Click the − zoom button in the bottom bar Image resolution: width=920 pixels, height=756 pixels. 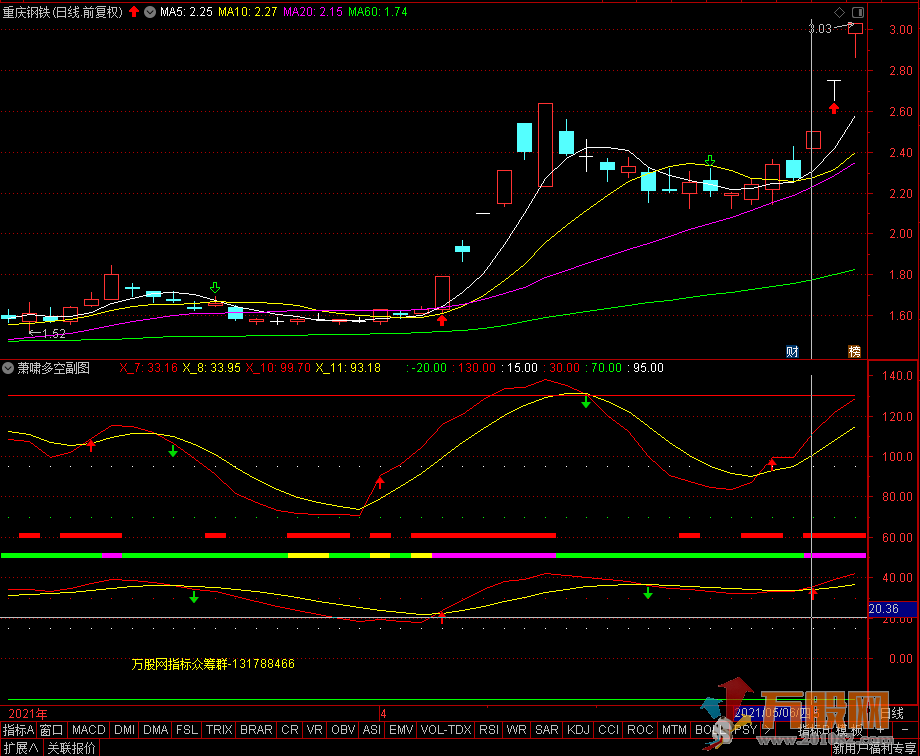click(904, 730)
